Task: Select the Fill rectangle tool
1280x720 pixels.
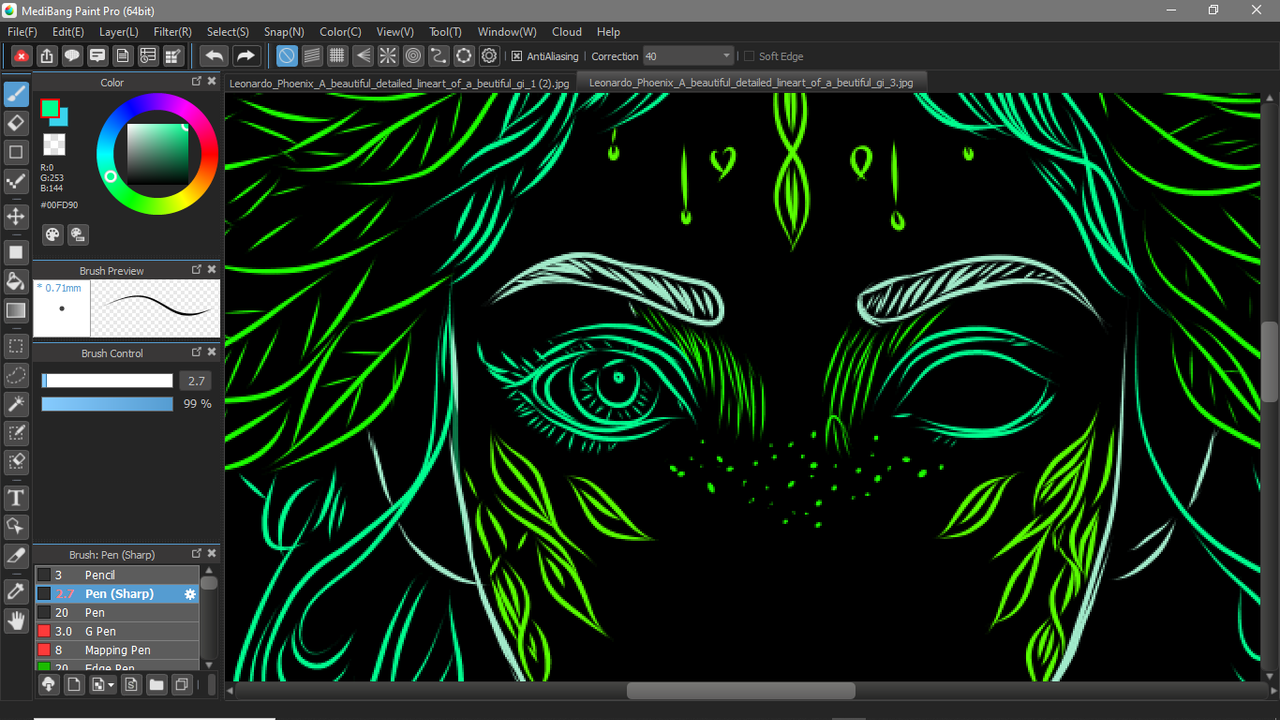Action: click(16, 252)
